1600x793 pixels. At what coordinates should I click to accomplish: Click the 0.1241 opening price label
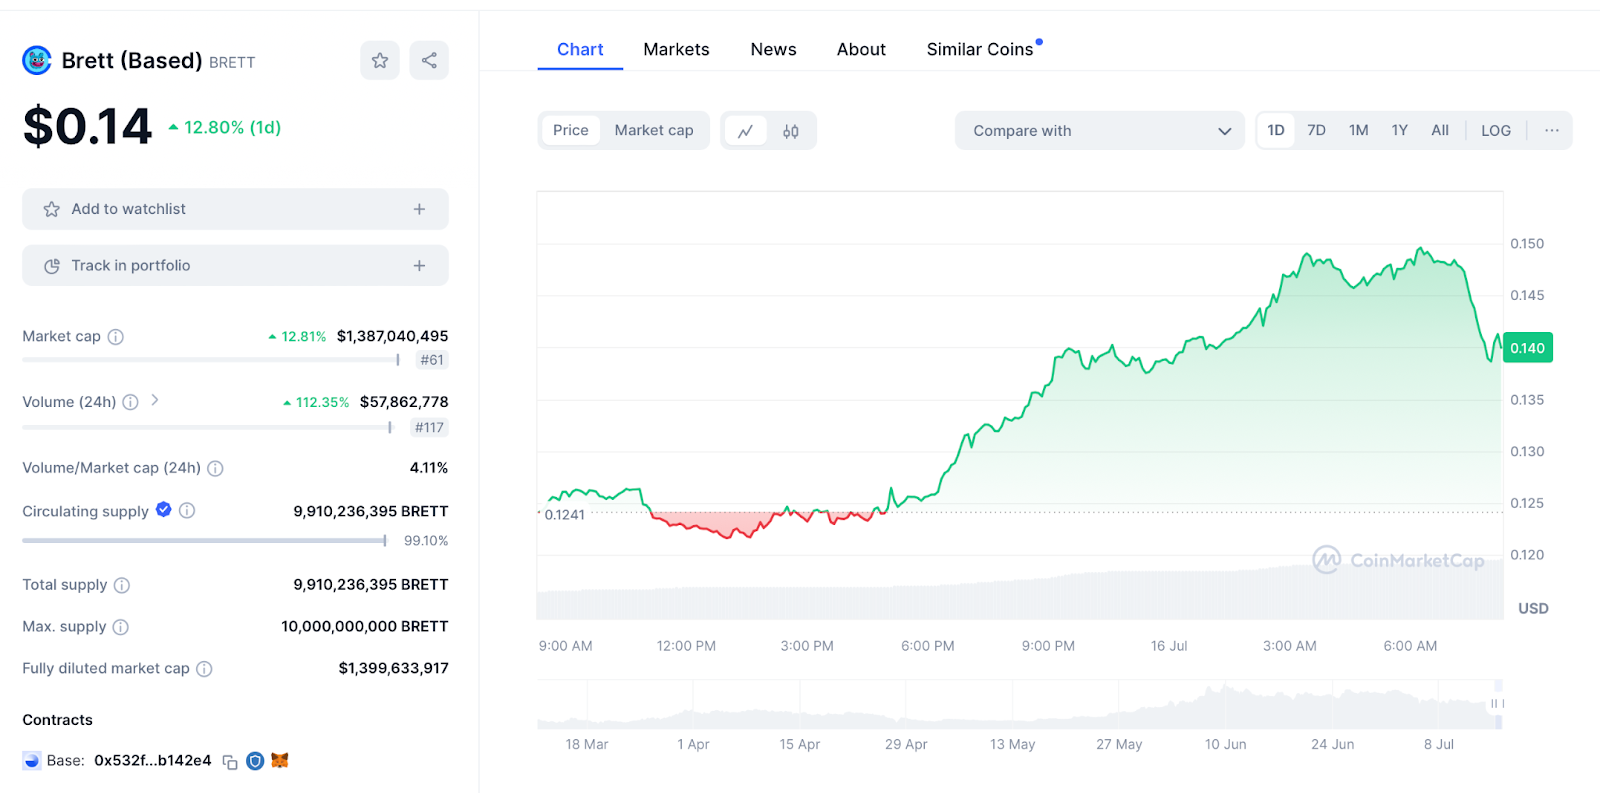(564, 515)
